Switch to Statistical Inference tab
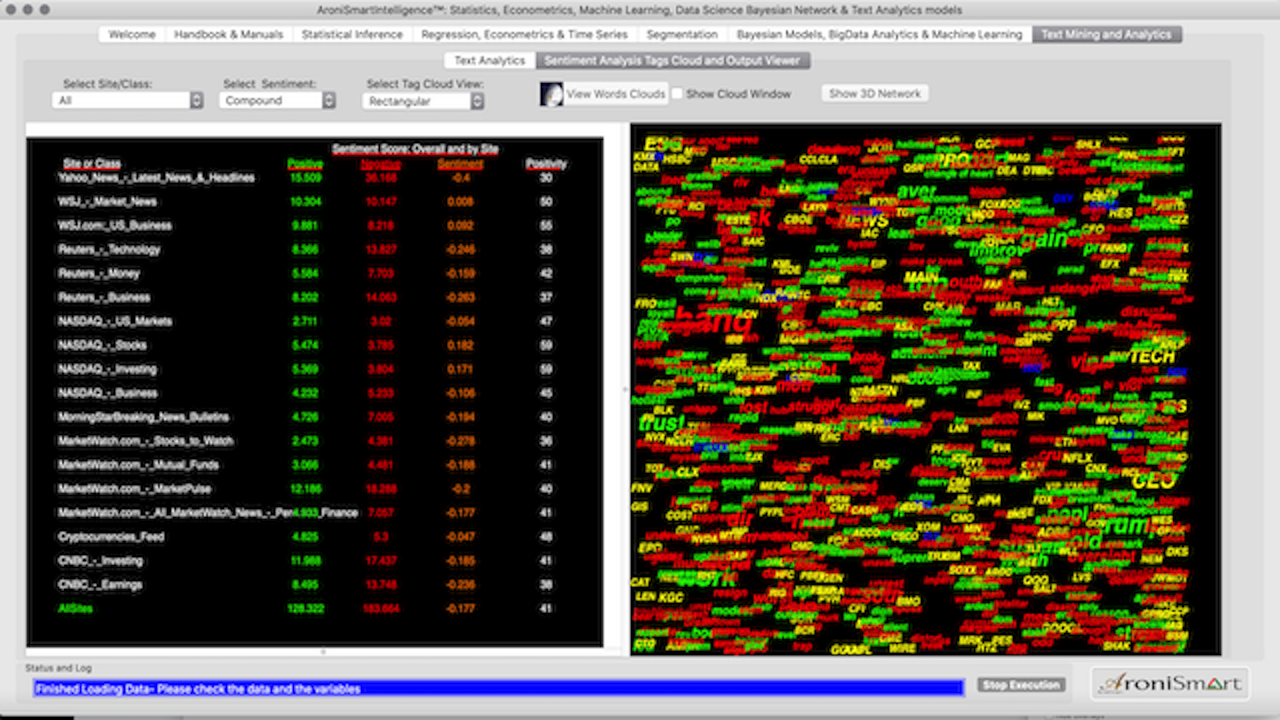 (353, 34)
